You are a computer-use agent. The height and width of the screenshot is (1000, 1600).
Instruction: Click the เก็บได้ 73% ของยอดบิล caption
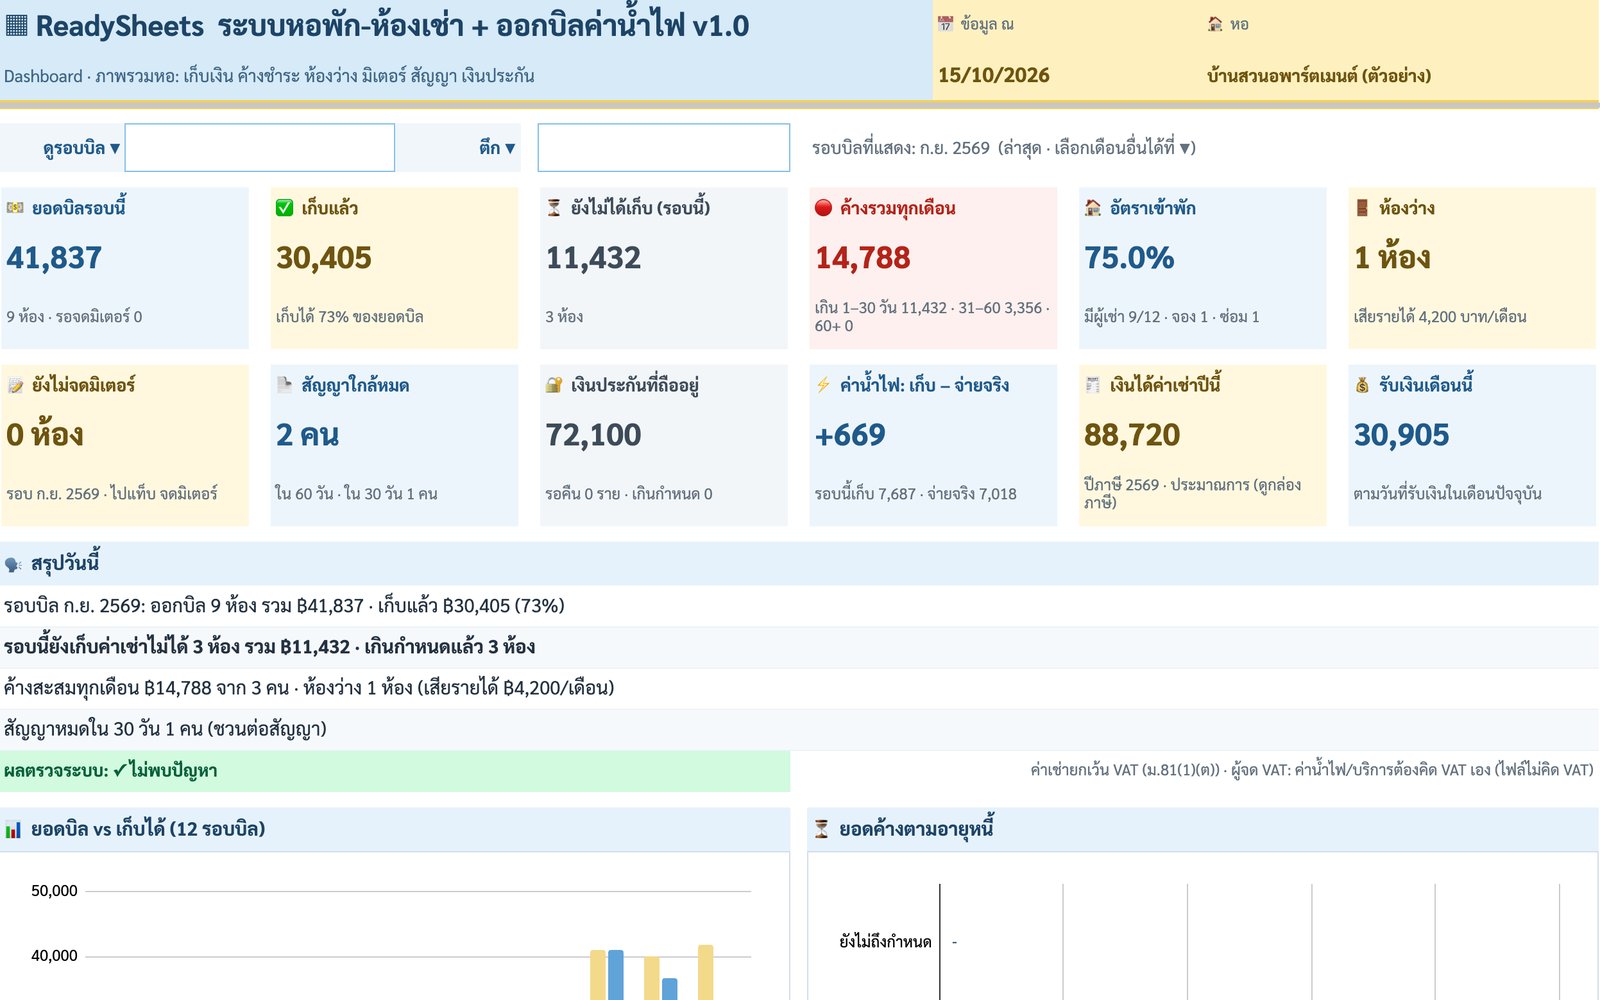tap(350, 317)
